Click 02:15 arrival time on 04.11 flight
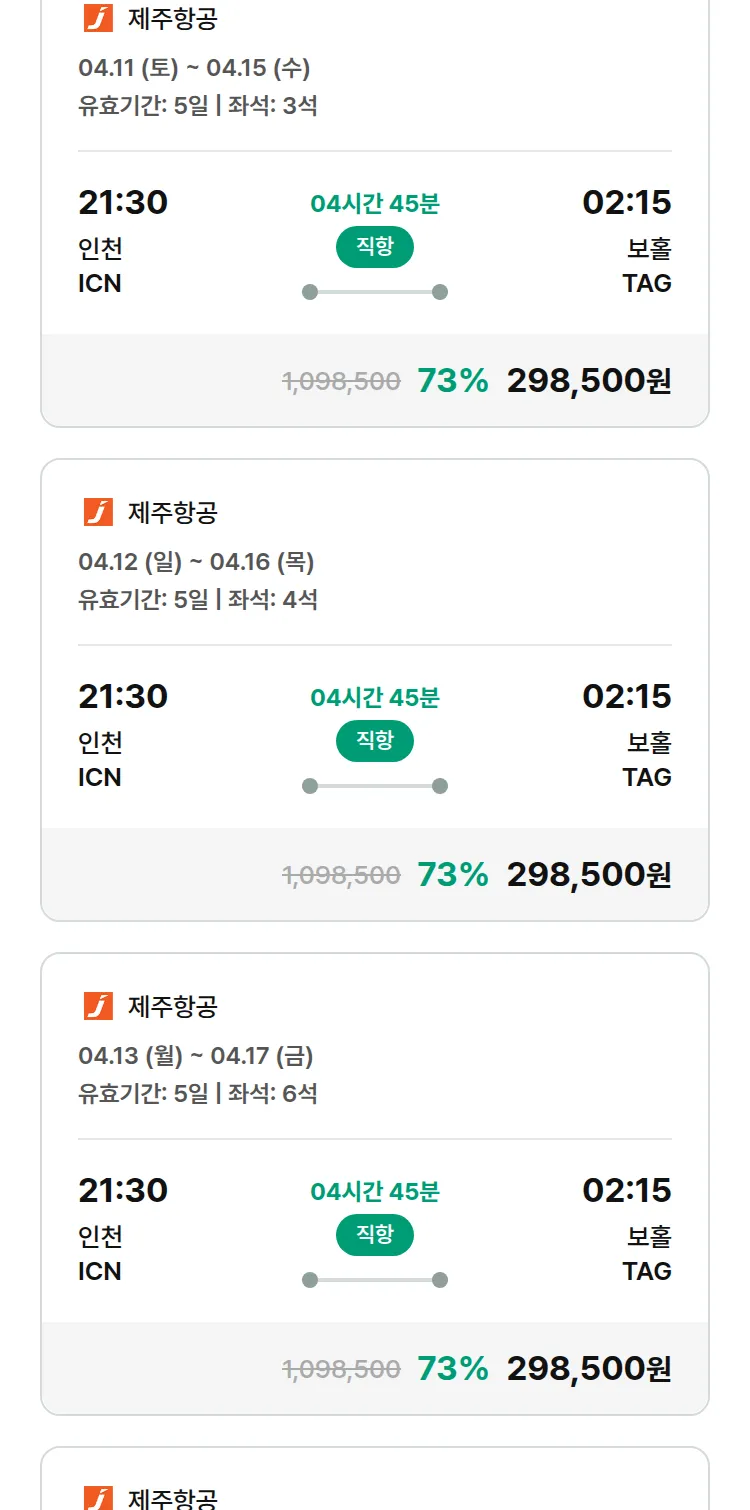The height and width of the screenshot is (1510, 750). pos(627,203)
